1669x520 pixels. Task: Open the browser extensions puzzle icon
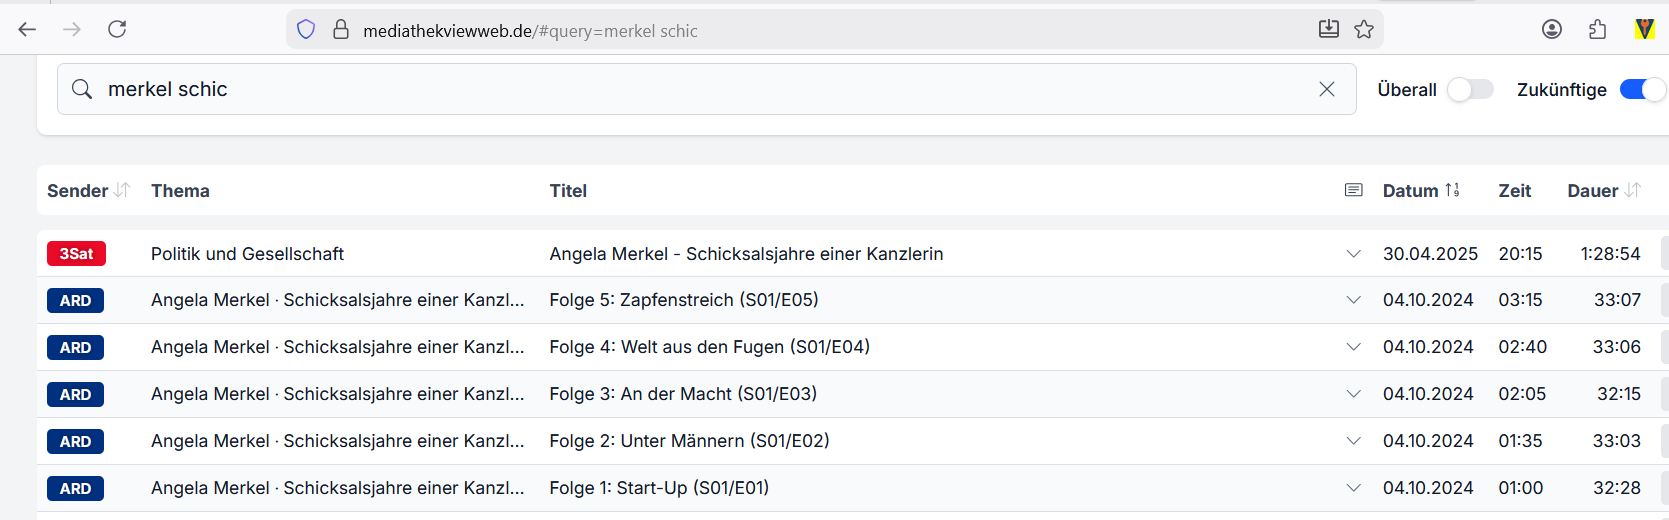tap(1597, 30)
